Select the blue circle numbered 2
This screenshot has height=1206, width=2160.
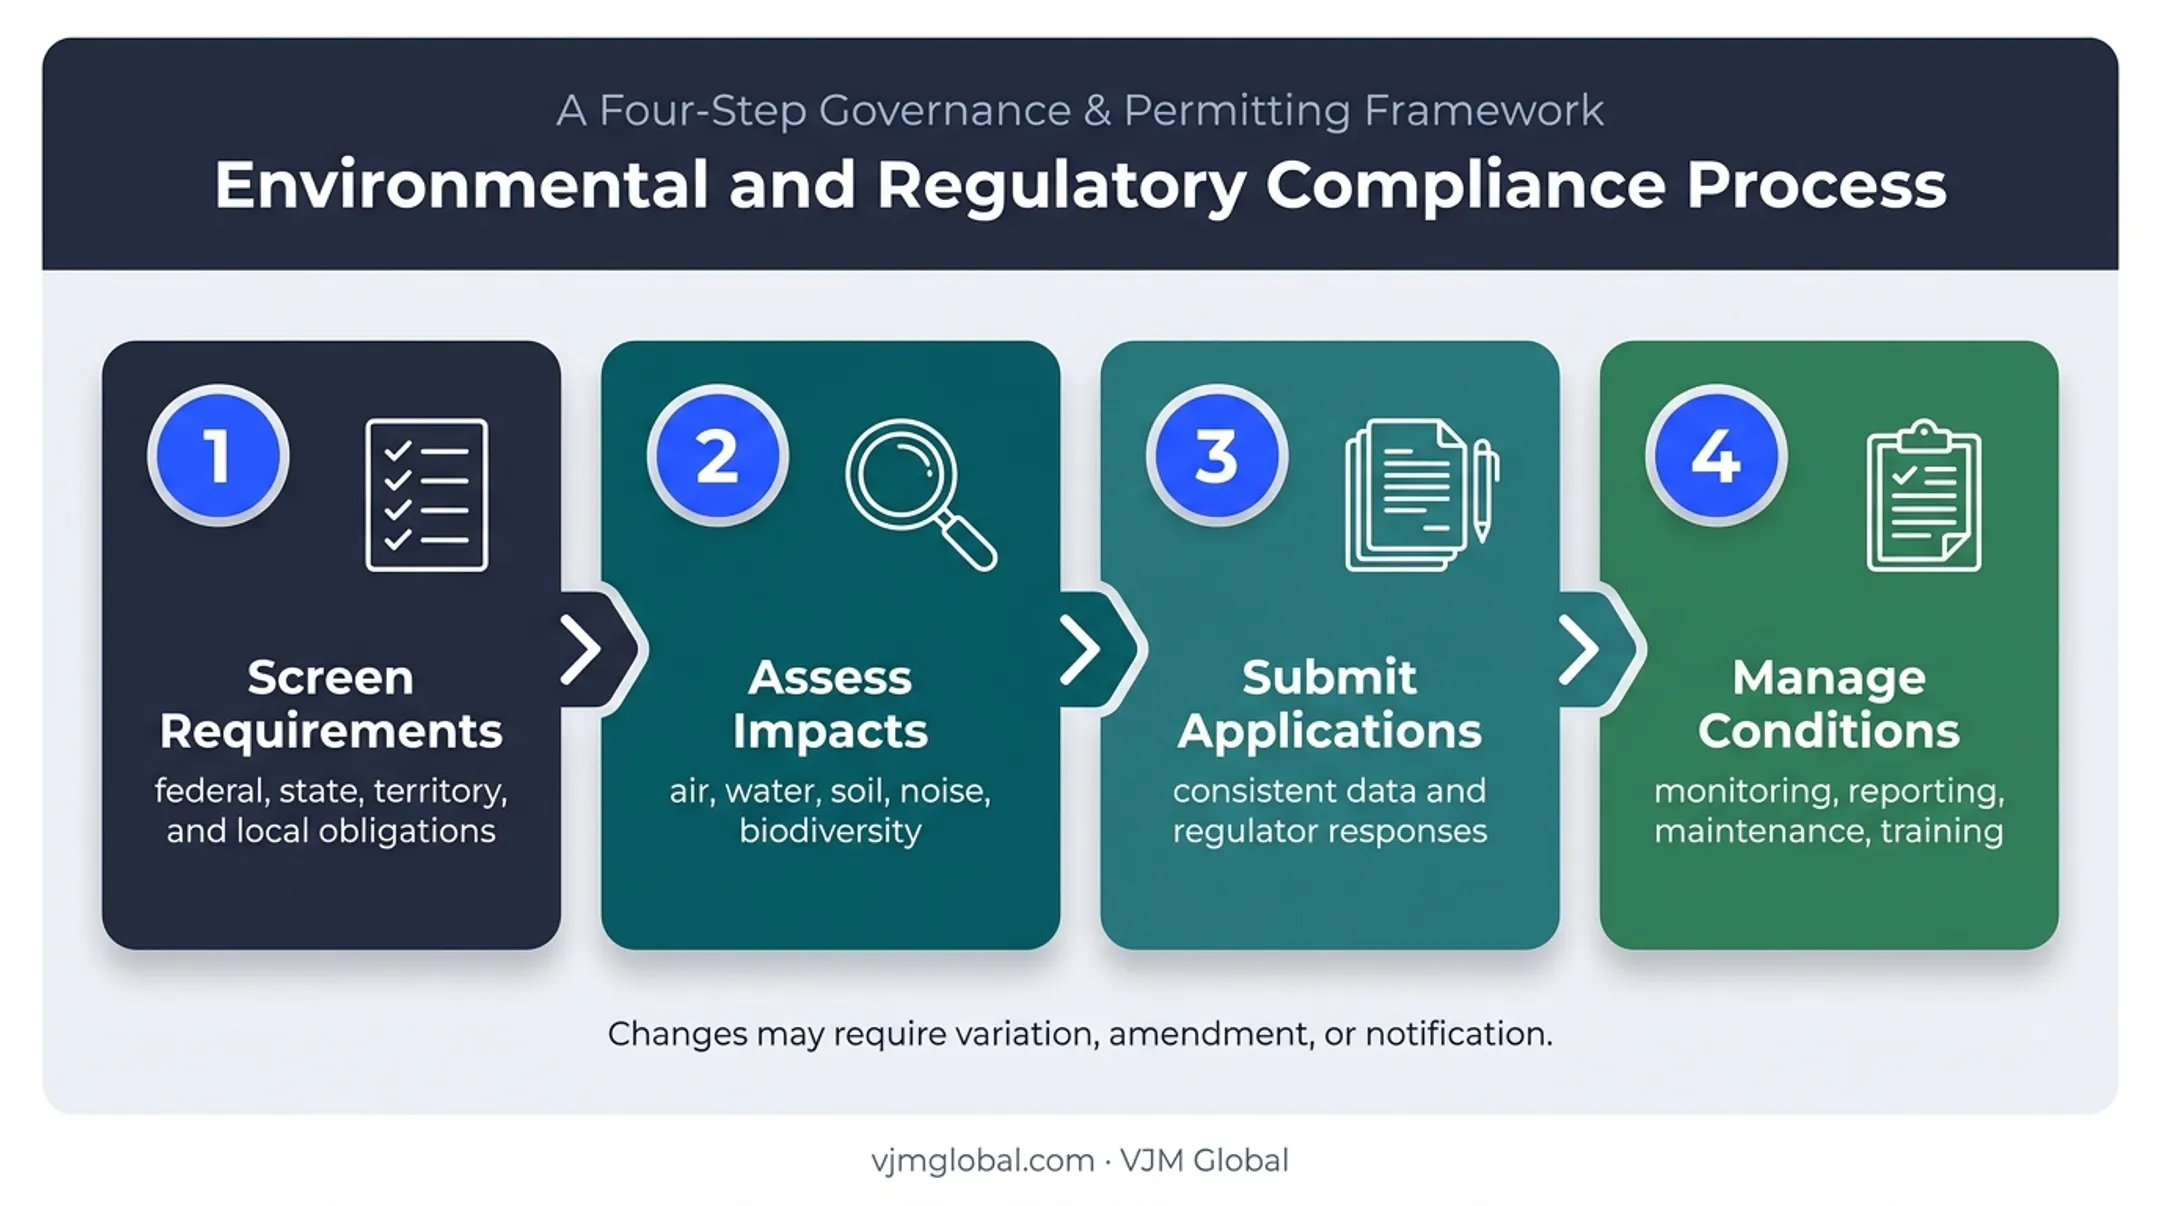tap(717, 456)
